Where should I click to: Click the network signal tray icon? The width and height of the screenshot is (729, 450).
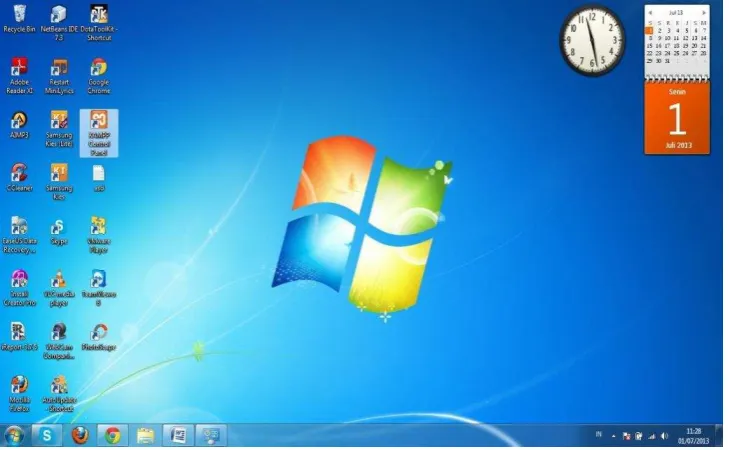tap(652, 436)
